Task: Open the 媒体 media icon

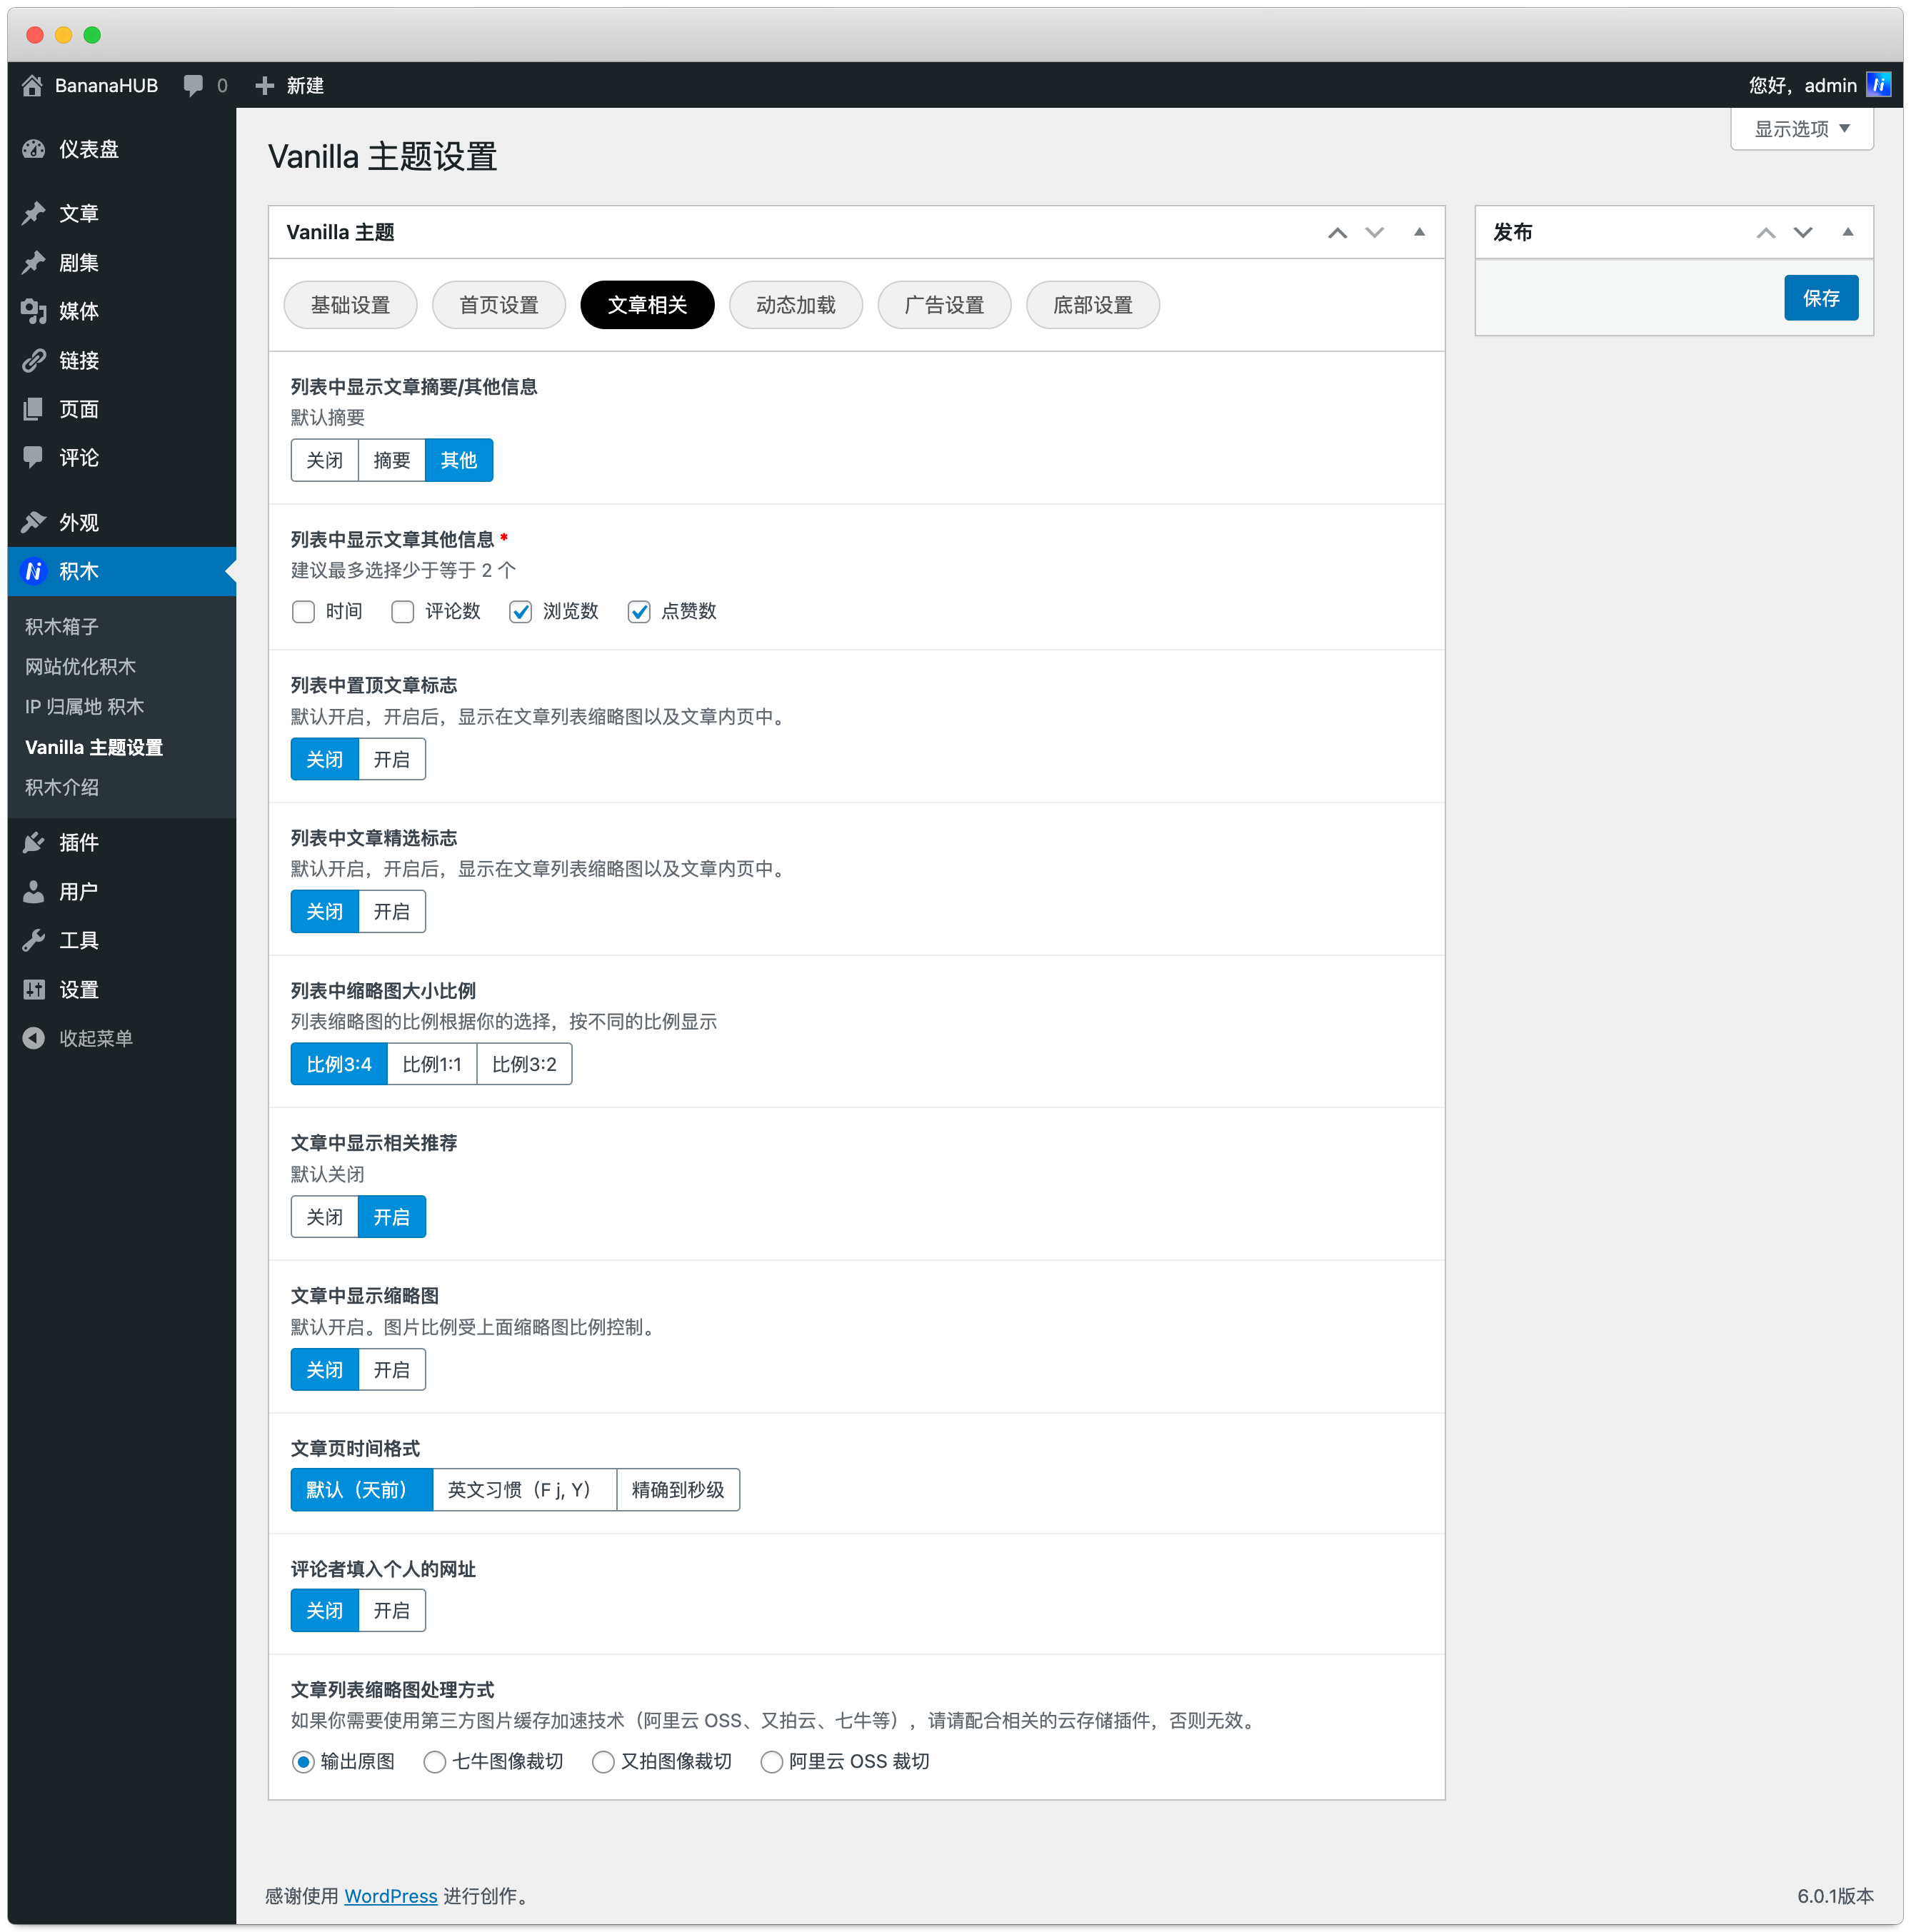Action: (34, 311)
